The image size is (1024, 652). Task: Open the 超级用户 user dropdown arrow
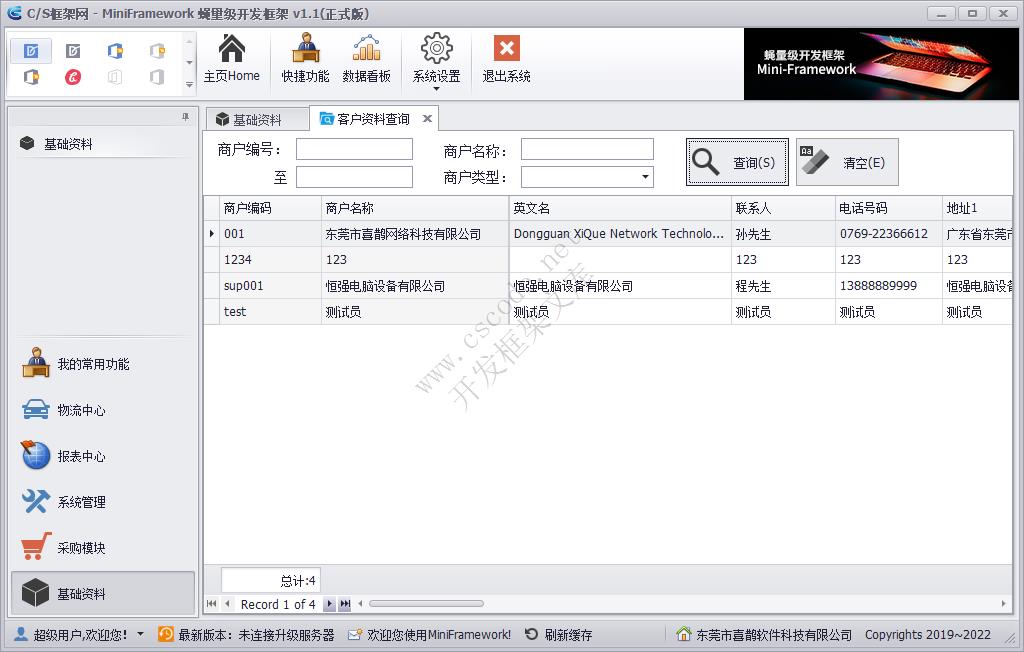tap(140, 634)
